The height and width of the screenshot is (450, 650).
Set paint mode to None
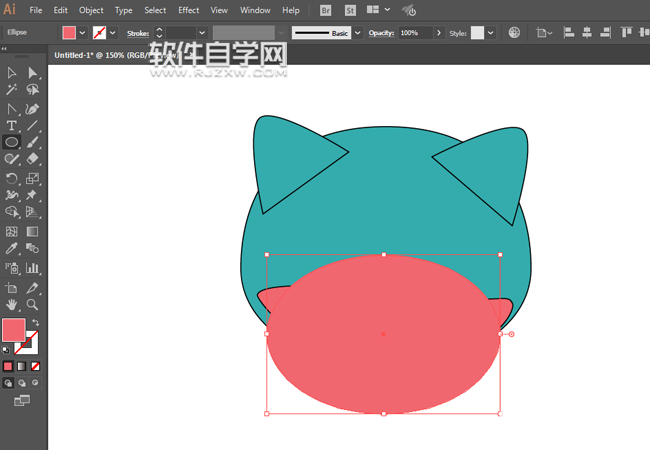coord(35,366)
